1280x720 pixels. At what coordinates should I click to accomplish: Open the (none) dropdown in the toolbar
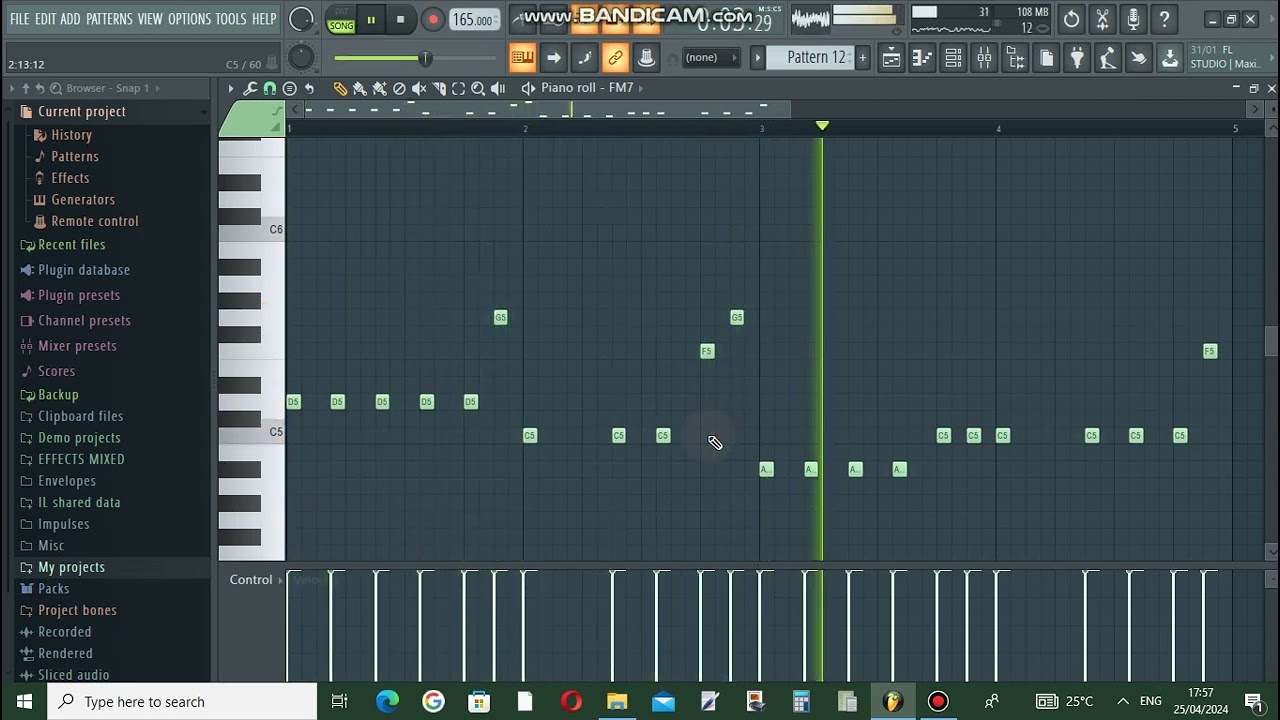coord(710,57)
